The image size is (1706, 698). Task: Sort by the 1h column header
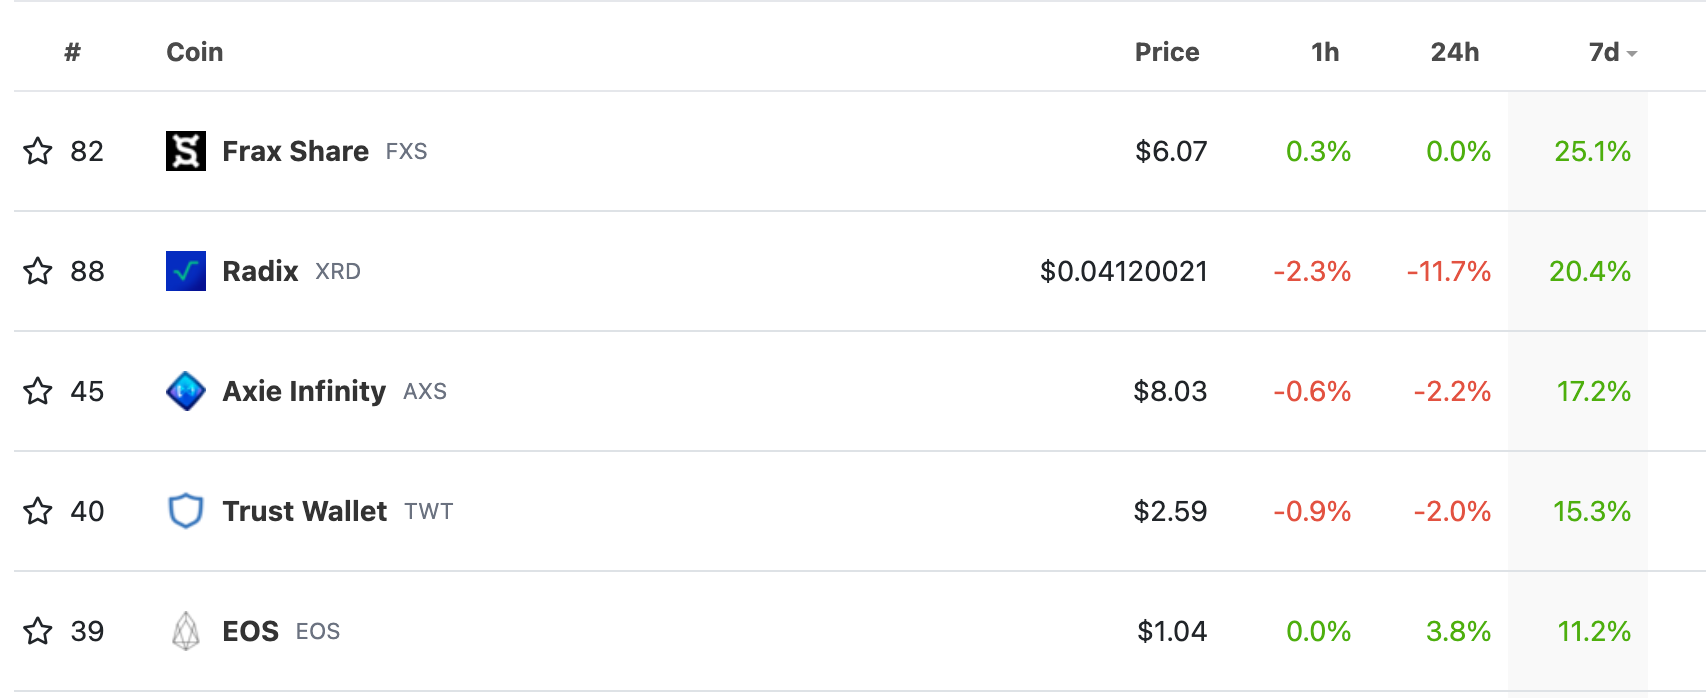coord(1325,52)
